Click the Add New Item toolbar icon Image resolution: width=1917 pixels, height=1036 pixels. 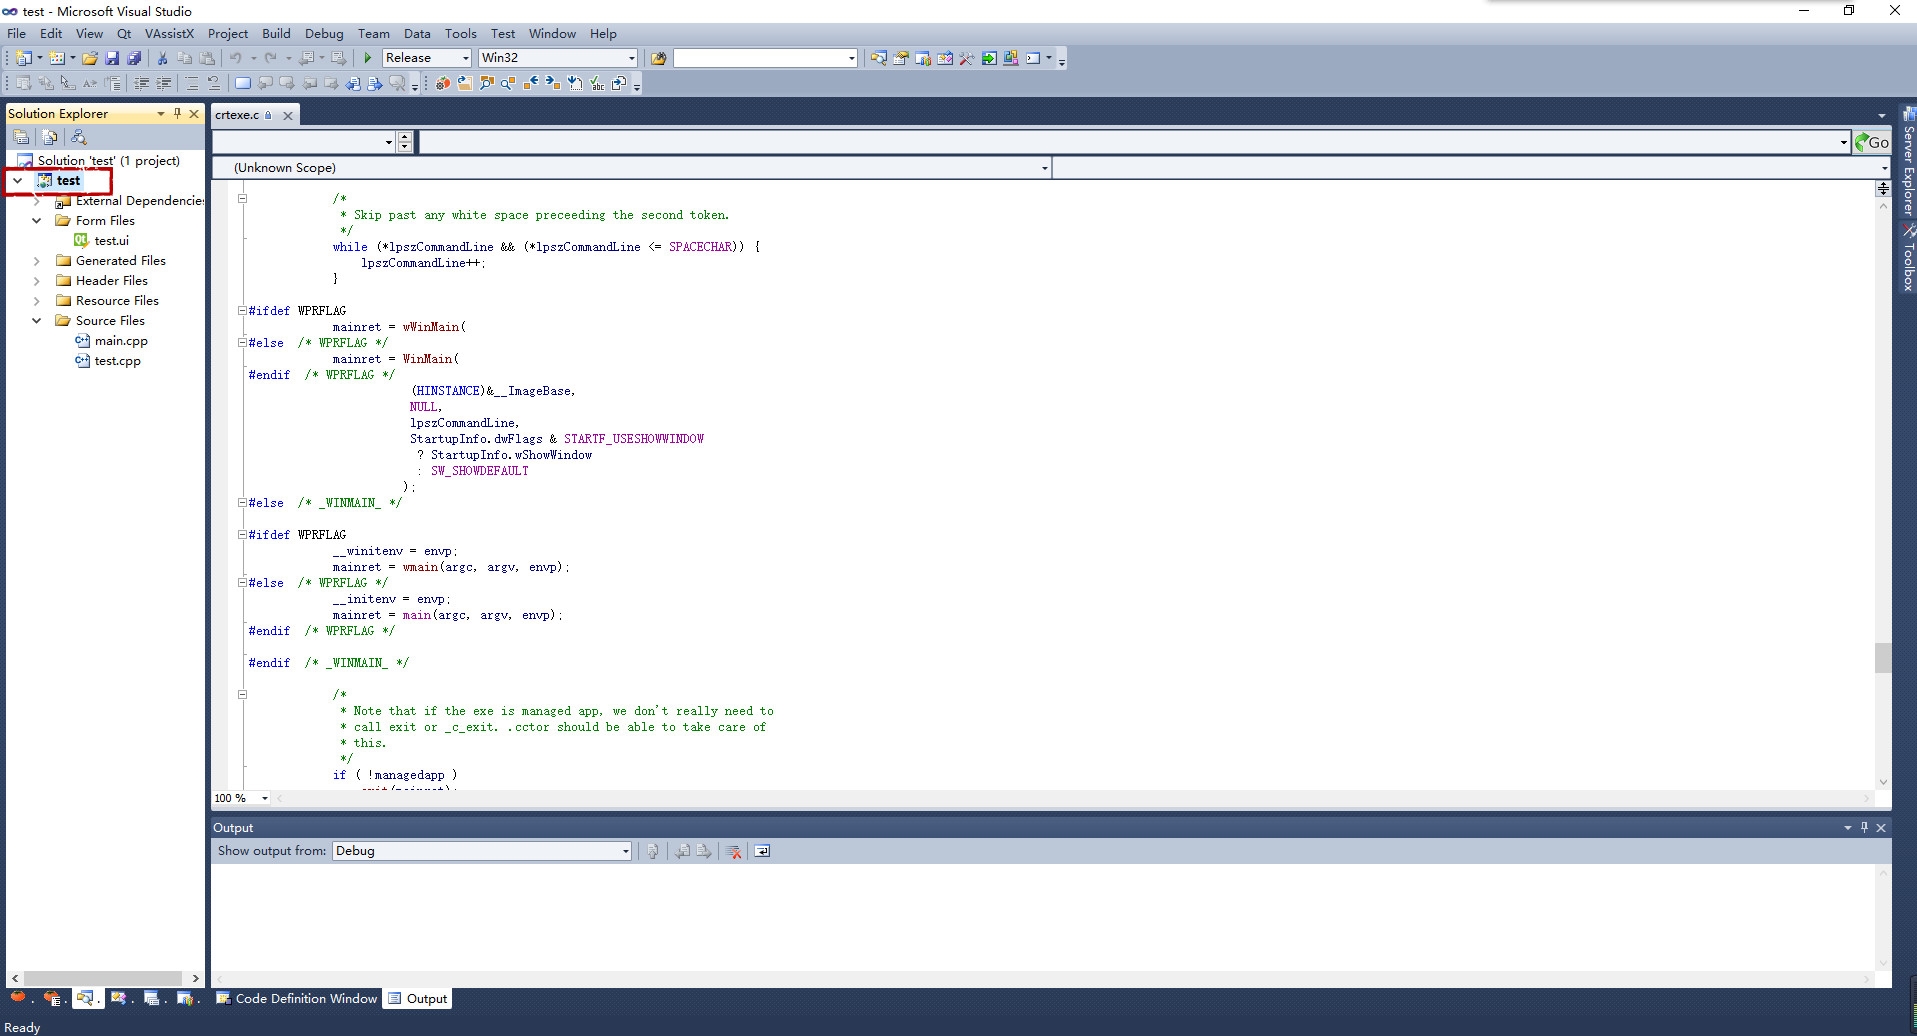(x=57, y=58)
